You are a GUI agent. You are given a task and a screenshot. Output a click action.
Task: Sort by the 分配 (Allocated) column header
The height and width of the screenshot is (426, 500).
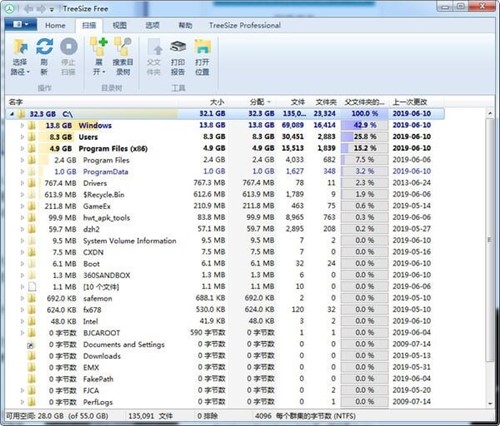coord(257,102)
